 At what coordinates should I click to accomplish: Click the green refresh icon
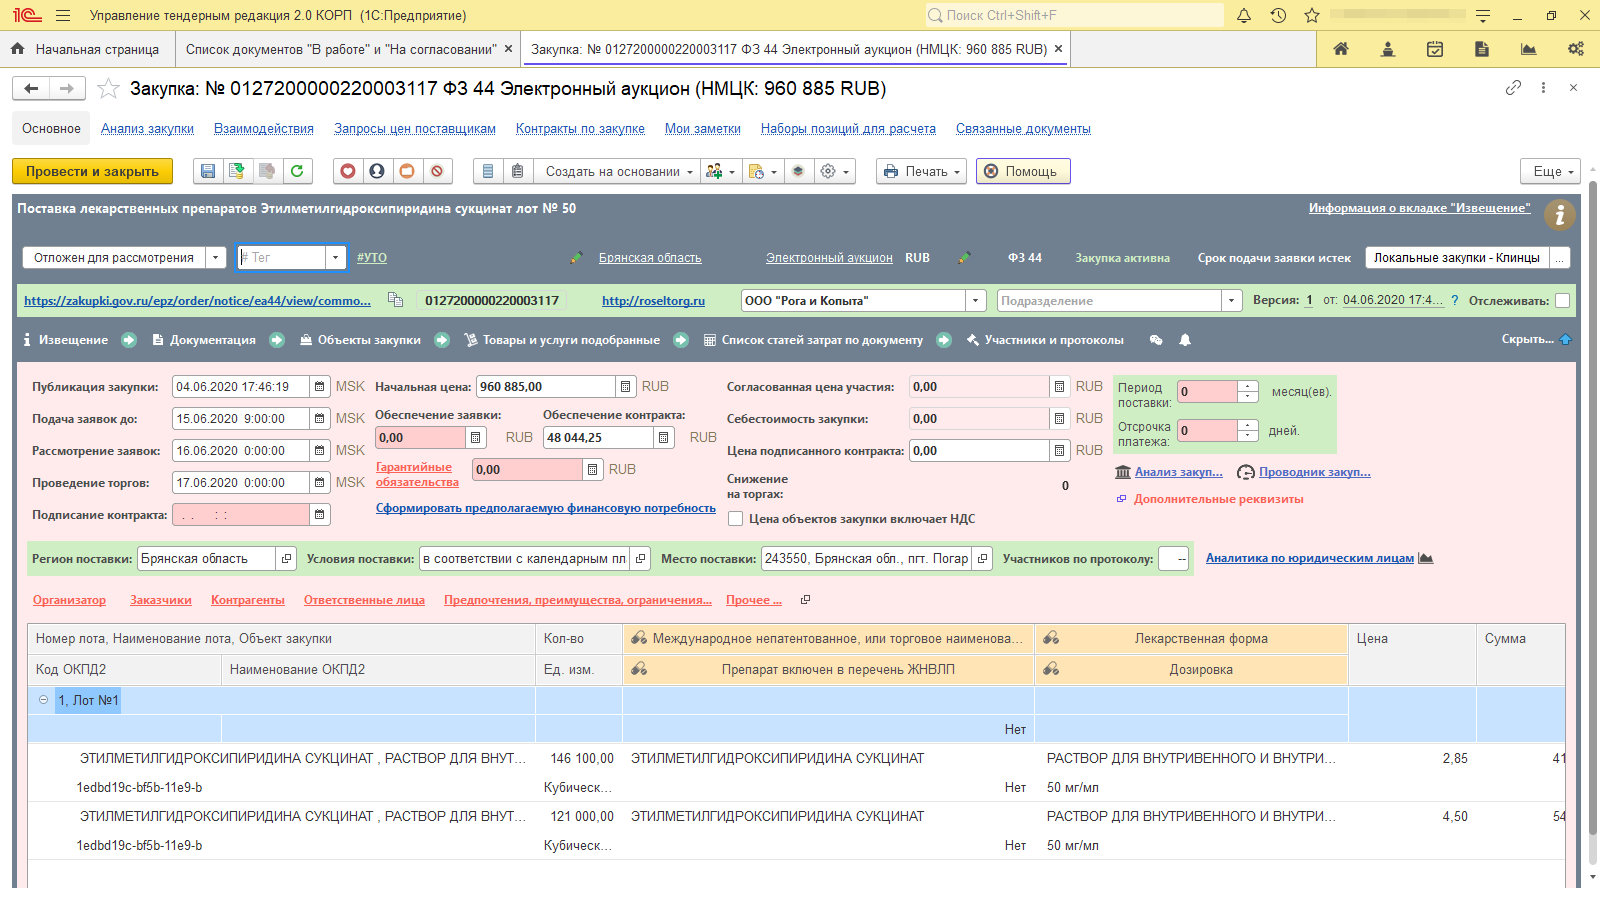[x=297, y=171]
